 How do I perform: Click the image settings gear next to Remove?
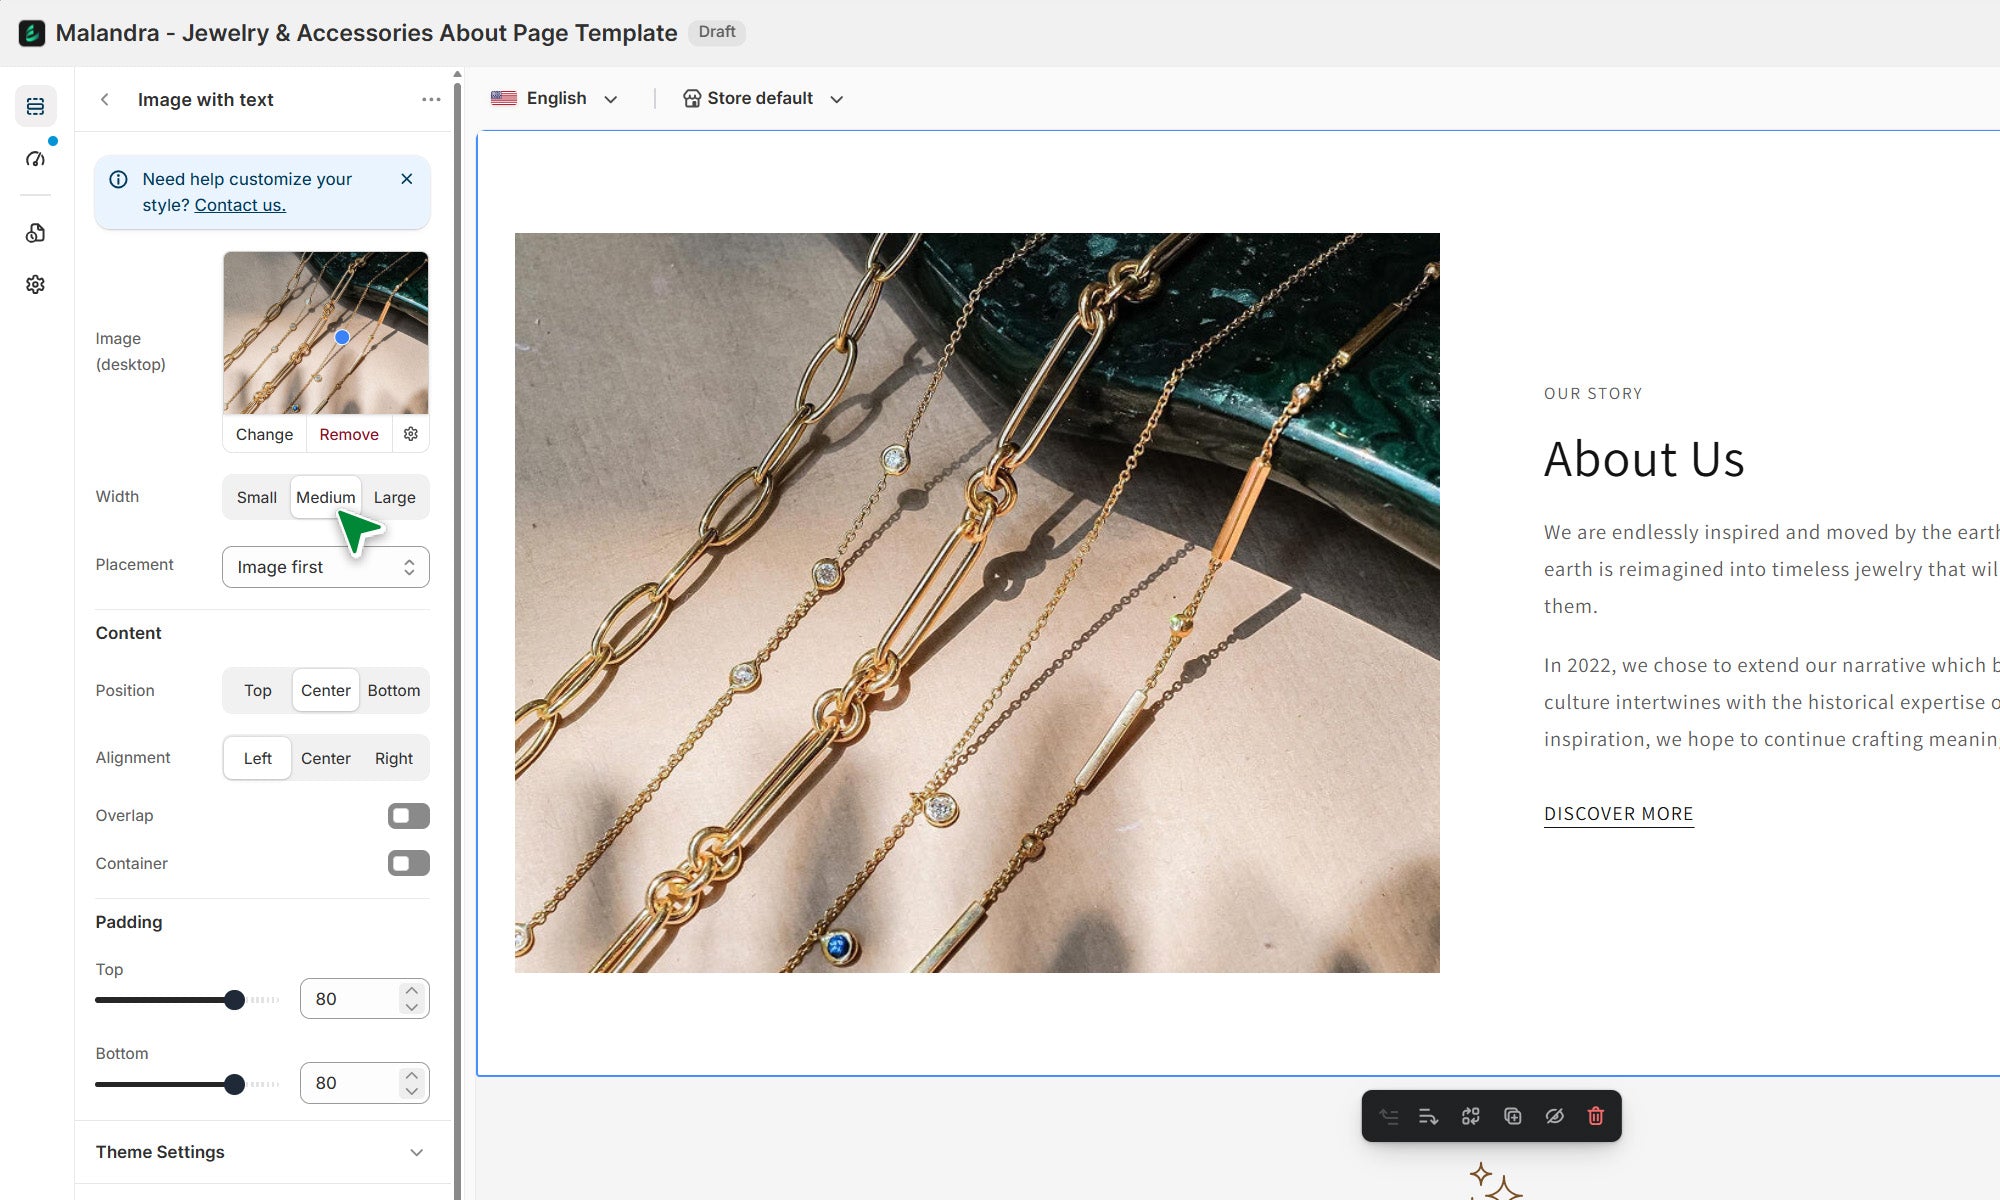coord(411,434)
